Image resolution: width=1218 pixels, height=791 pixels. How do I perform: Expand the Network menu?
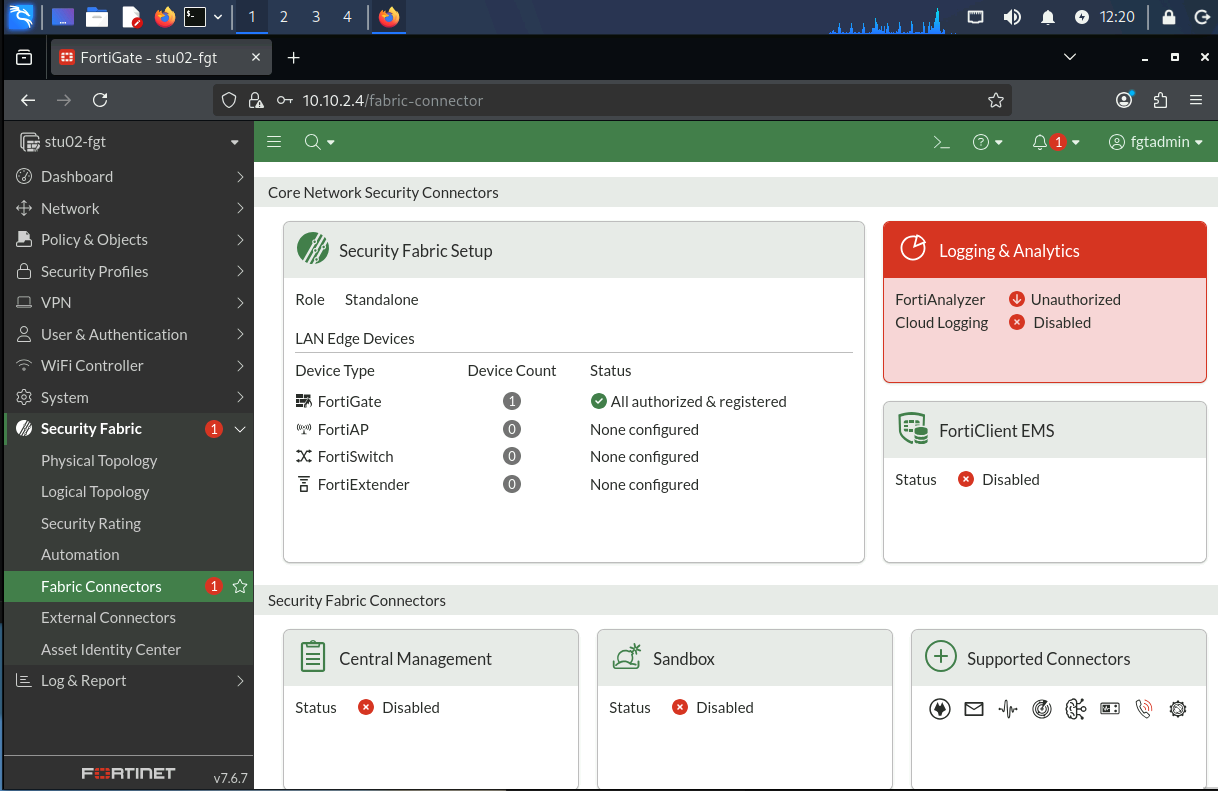point(127,208)
